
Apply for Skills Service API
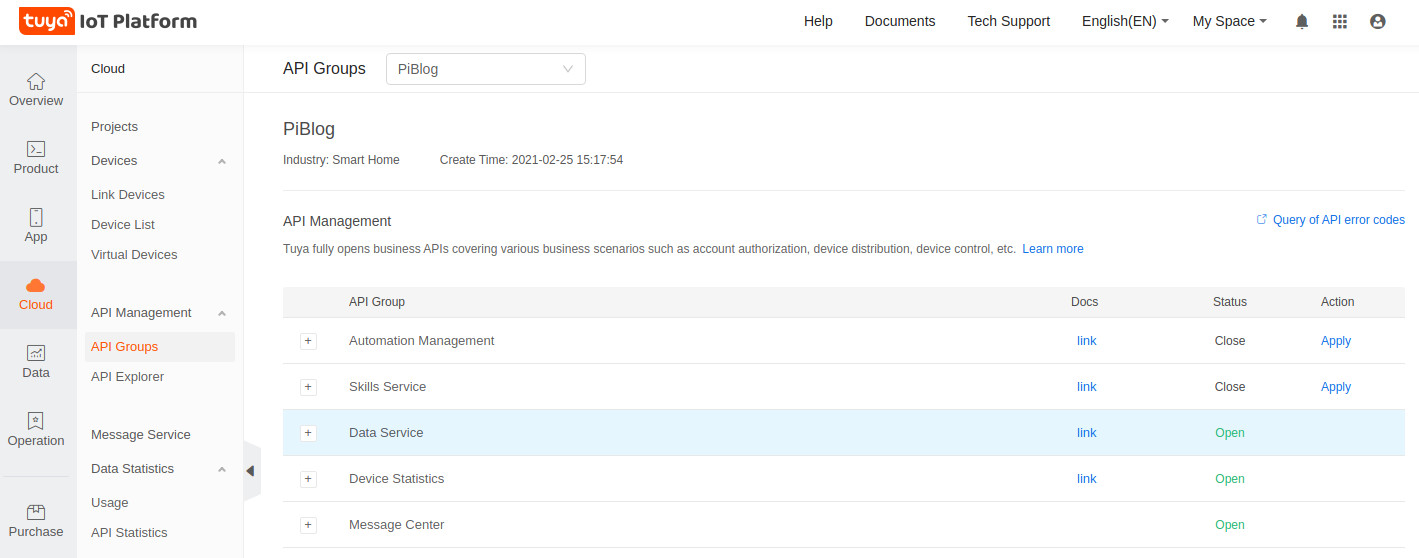[x=1336, y=387]
